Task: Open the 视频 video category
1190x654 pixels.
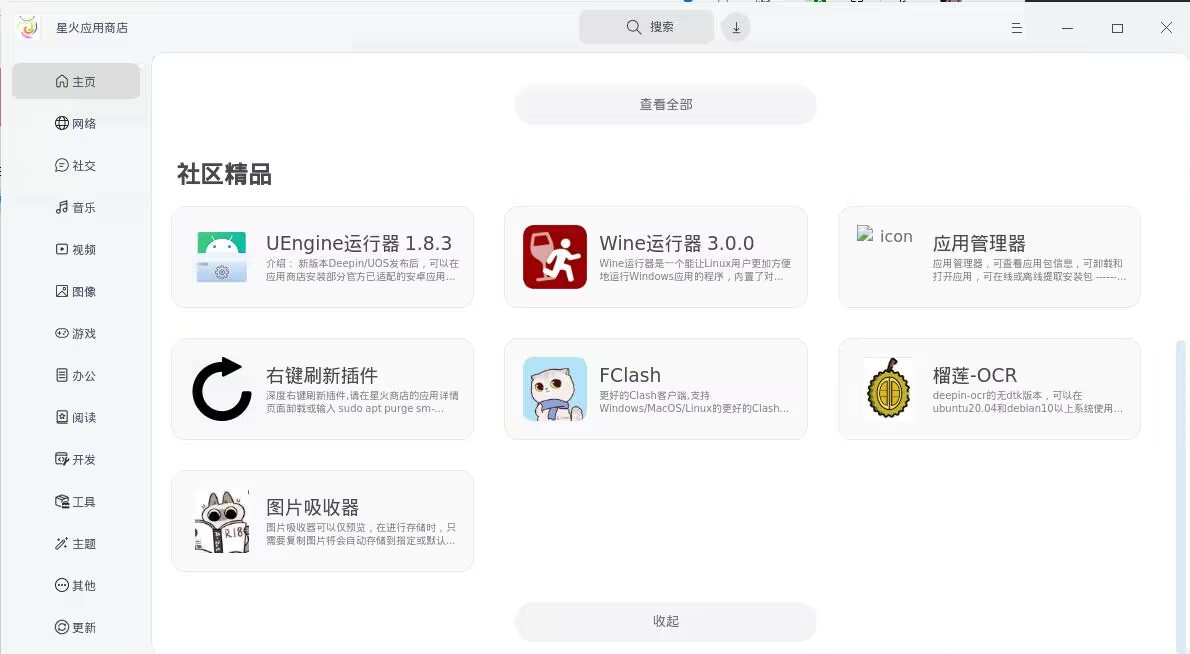Action: pos(76,250)
